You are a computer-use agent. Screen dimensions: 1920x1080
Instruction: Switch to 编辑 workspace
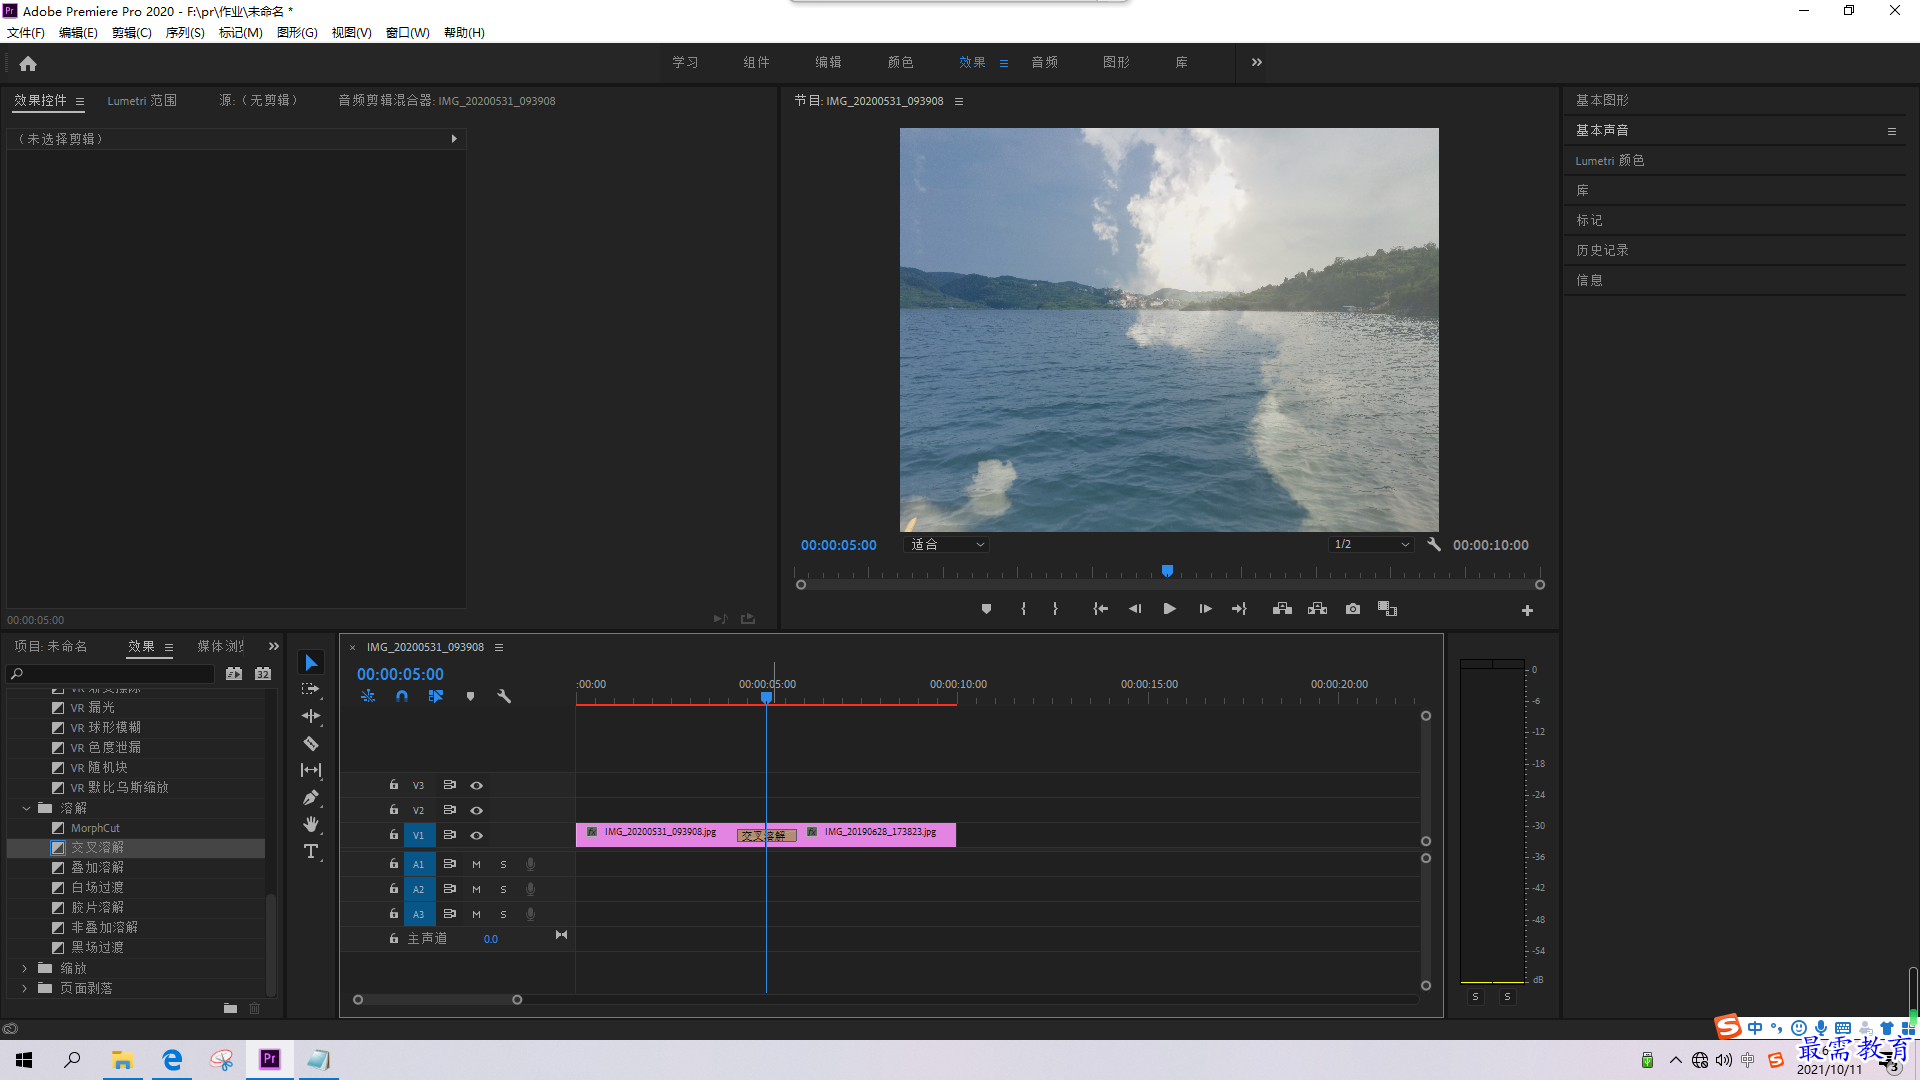pos(828,62)
